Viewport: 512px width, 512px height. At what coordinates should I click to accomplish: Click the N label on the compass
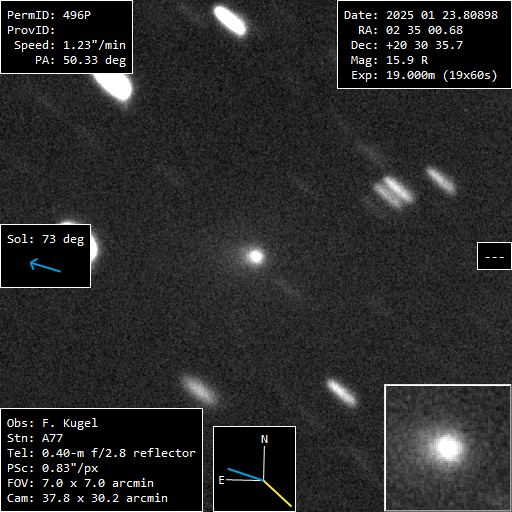[264, 439]
